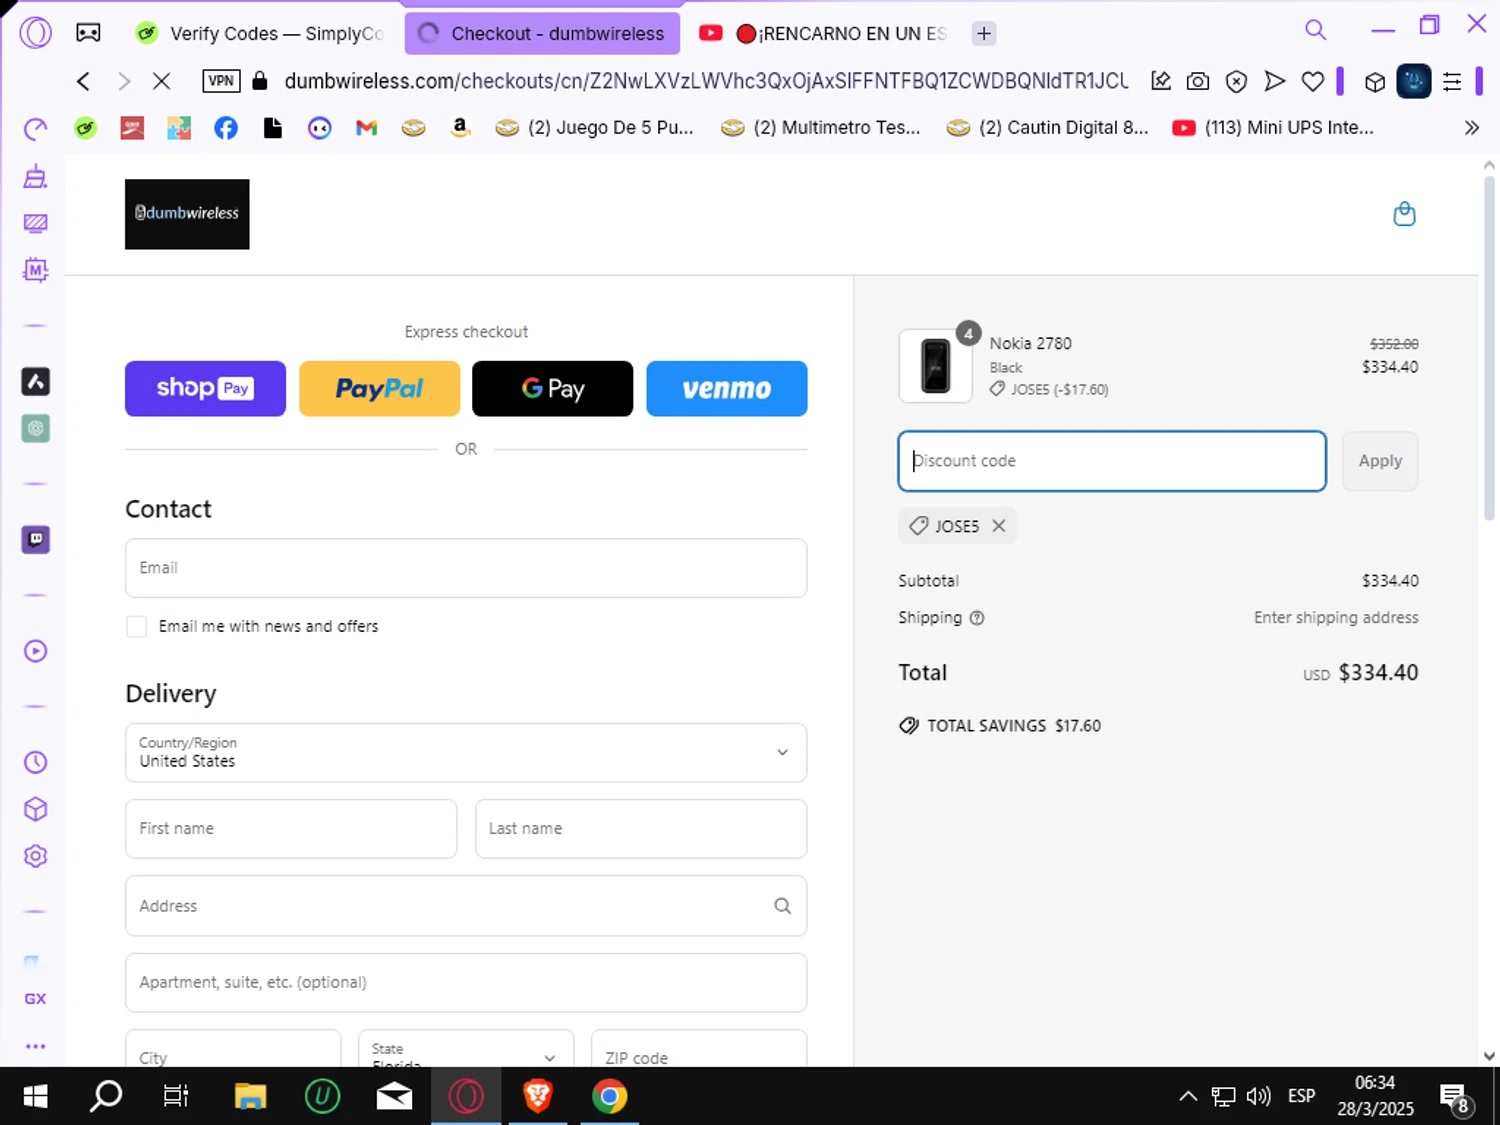This screenshot has width=1500, height=1125.
Task: Go back with the back arrow
Action: (x=84, y=81)
